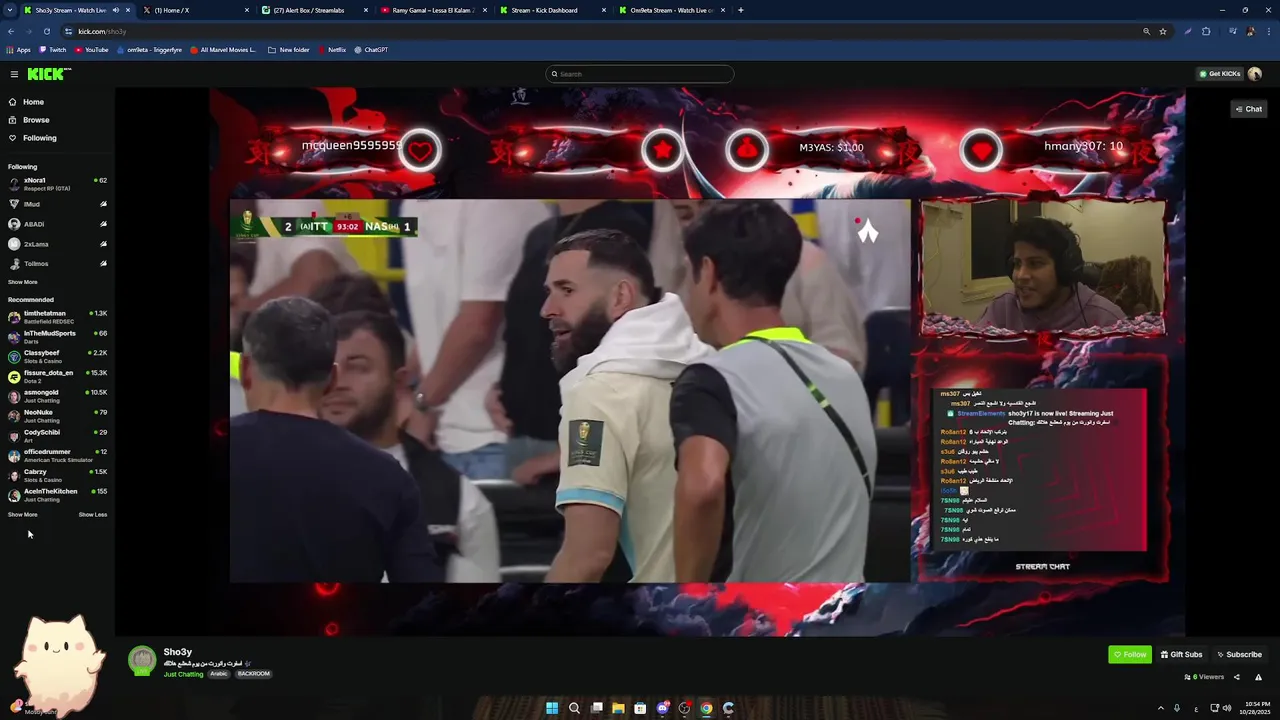Open Netflix bookmark
The image size is (1280, 720).
coord(331,49)
